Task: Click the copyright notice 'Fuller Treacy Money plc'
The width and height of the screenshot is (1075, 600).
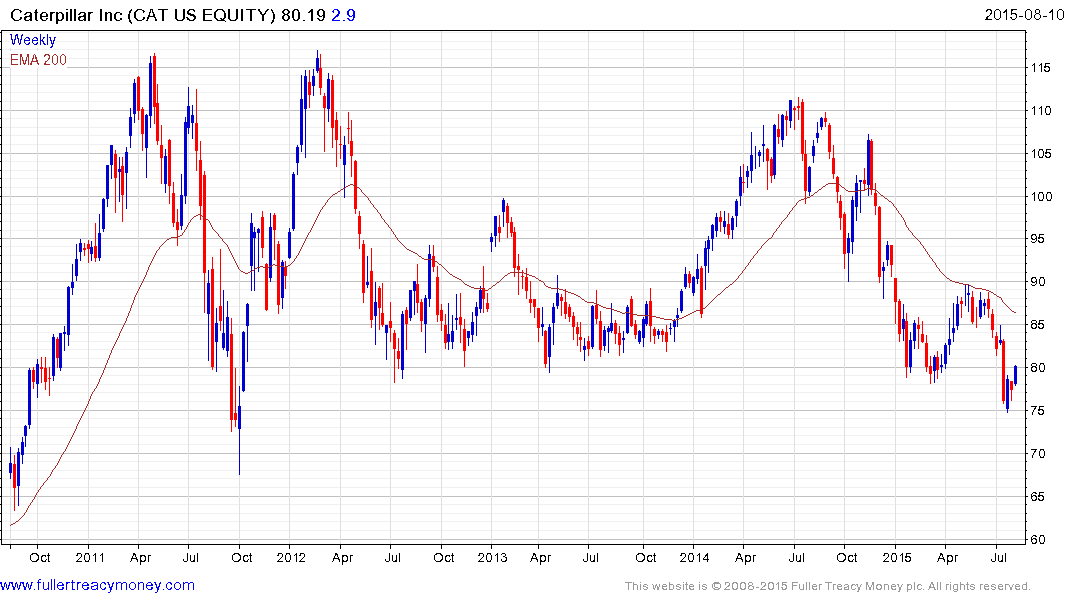Action: pyautogui.click(x=856, y=586)
